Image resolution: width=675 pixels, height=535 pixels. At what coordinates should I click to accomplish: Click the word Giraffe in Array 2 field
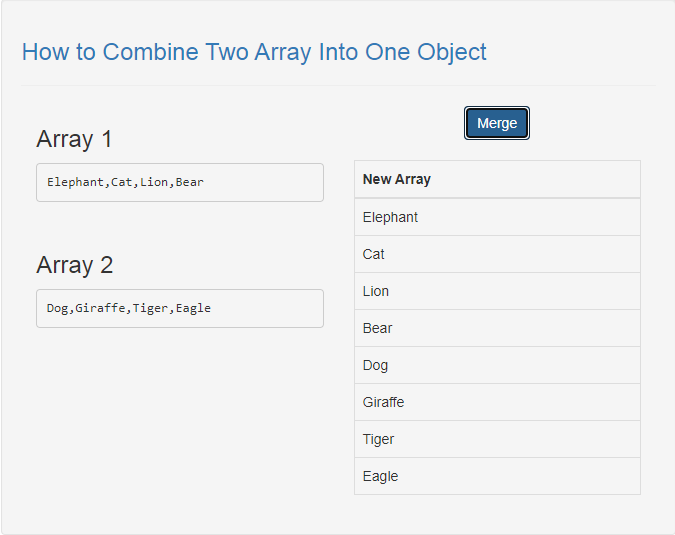(x=100, y=308)
